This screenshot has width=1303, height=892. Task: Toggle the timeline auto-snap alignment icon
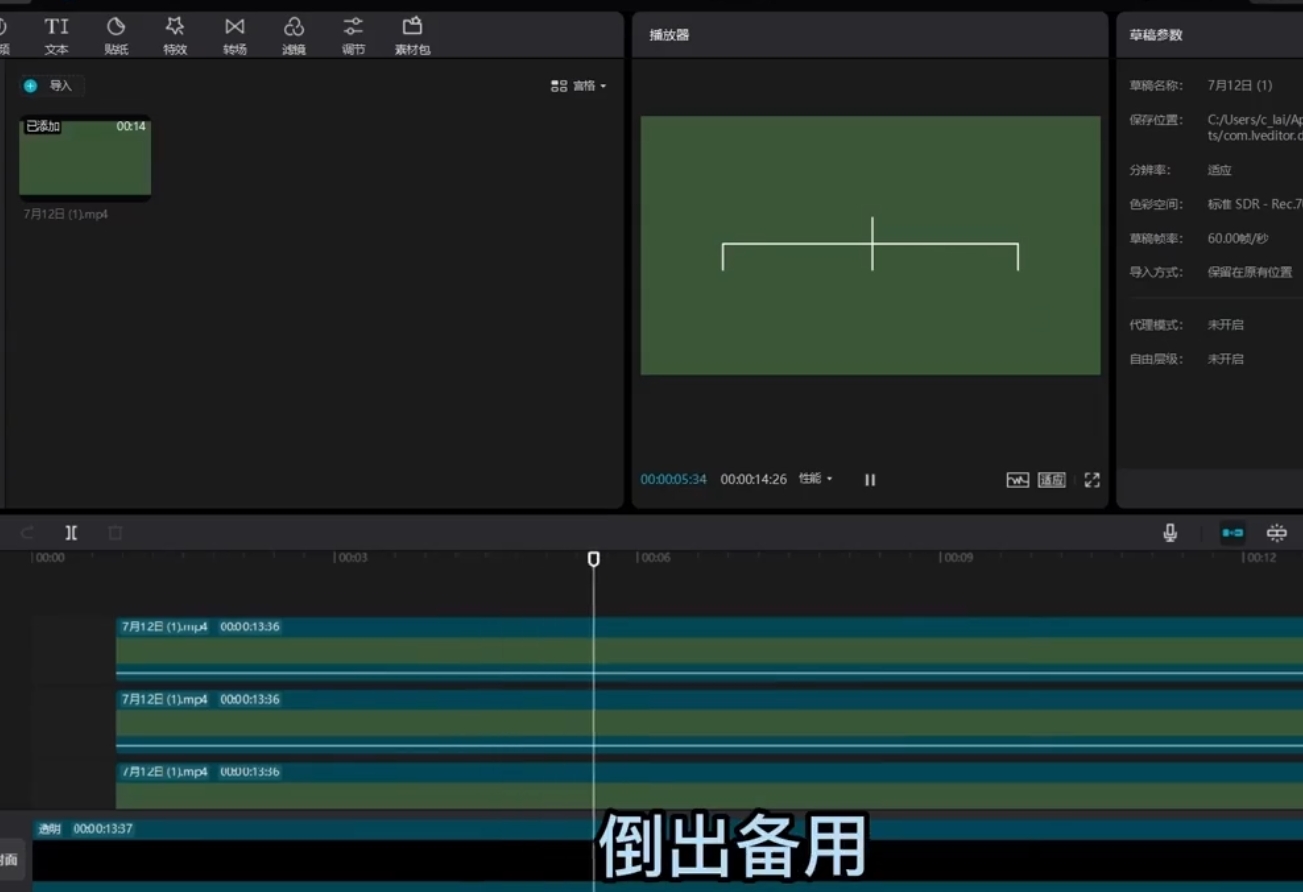pos(1277,533)
